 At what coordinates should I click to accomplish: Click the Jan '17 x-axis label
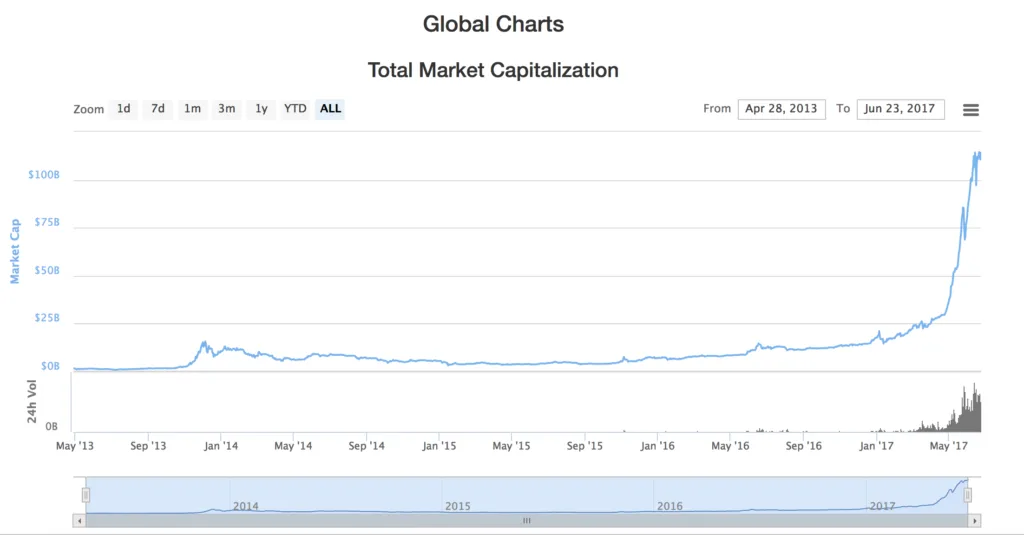point(876,446)
